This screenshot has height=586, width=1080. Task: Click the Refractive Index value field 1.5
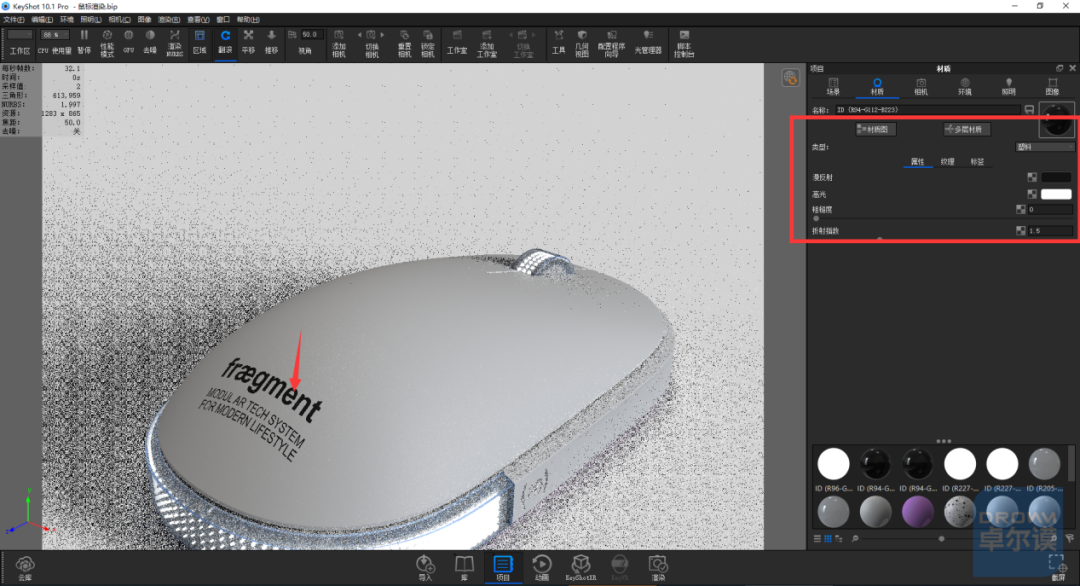point(1050,231)
